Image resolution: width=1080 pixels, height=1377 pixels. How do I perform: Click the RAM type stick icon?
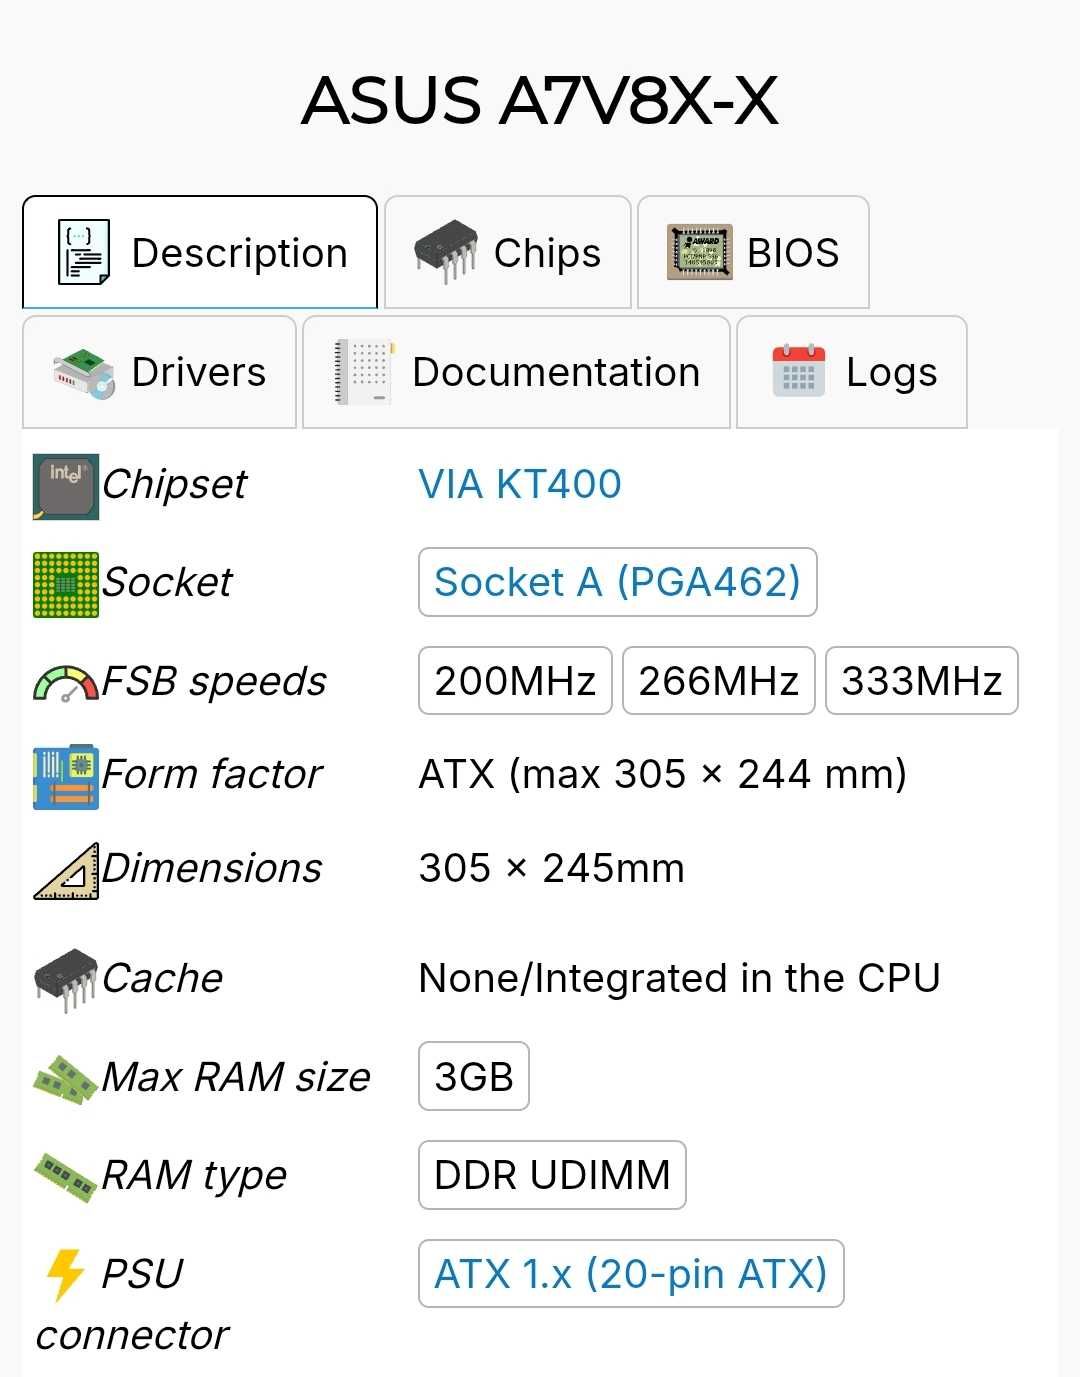(66, 1178)
